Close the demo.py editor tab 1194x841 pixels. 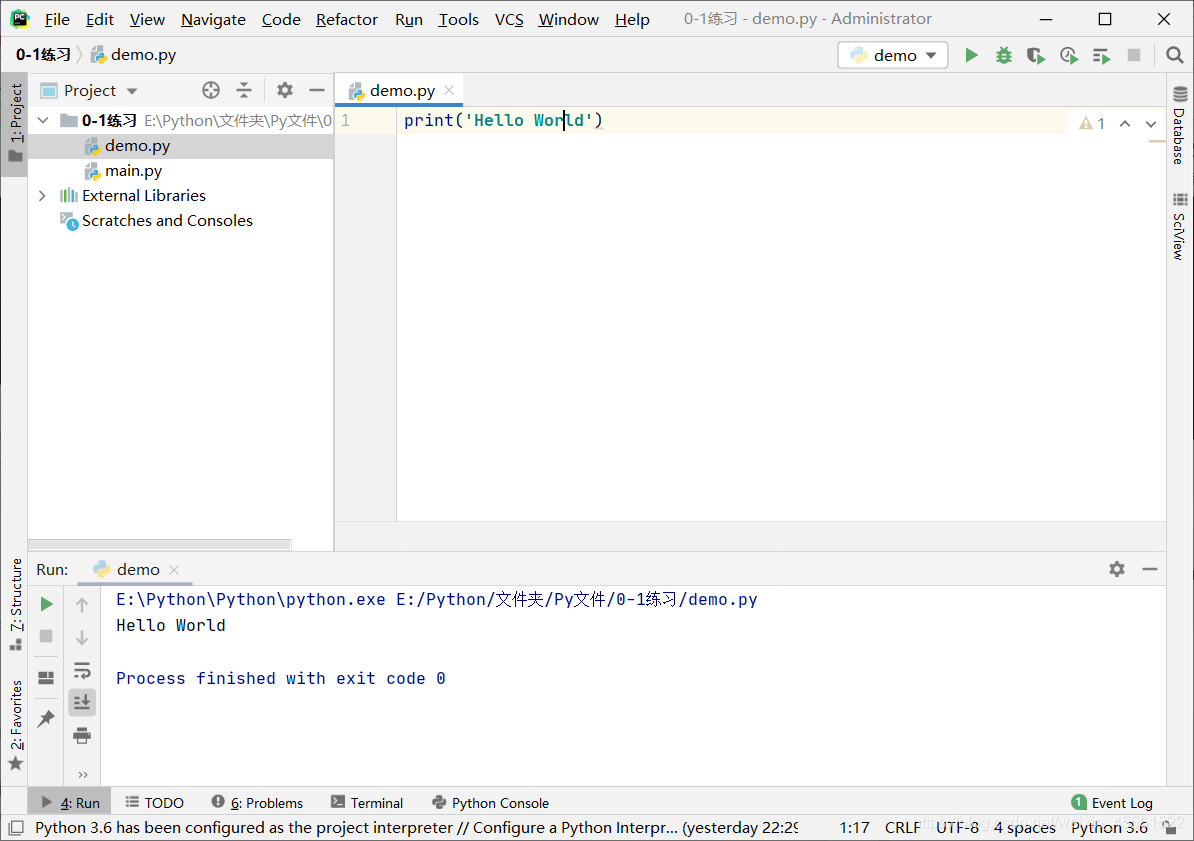449,91
